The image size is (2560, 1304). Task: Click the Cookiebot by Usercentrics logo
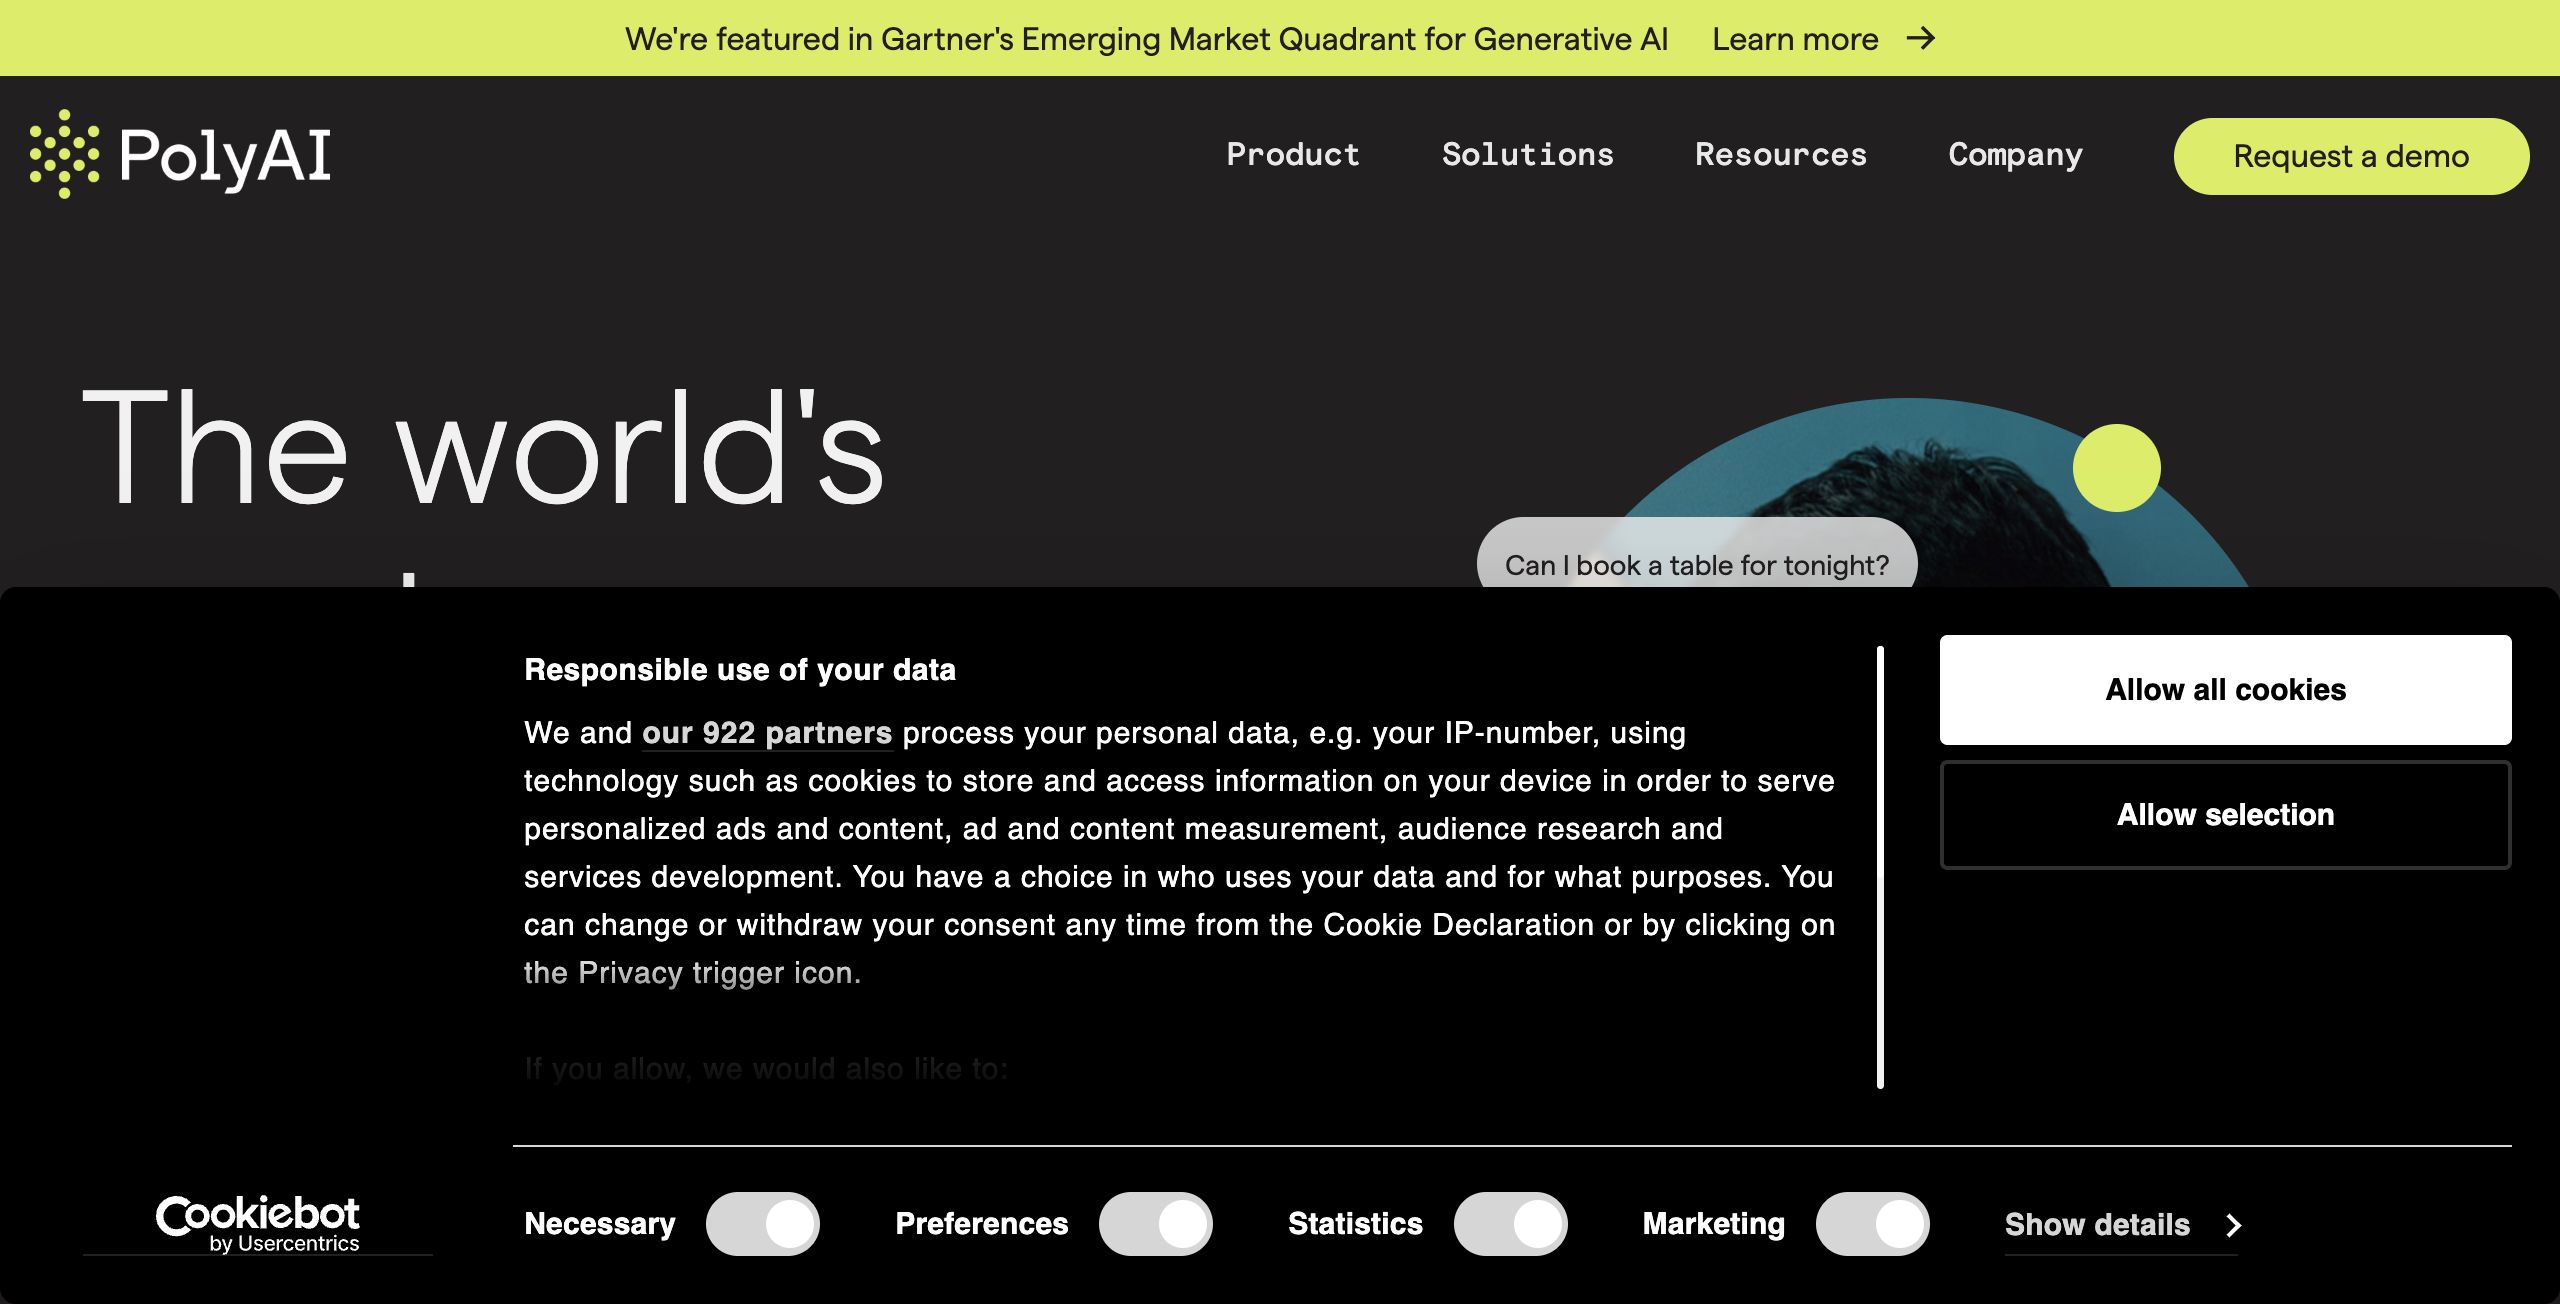[x=258, y=1223]
